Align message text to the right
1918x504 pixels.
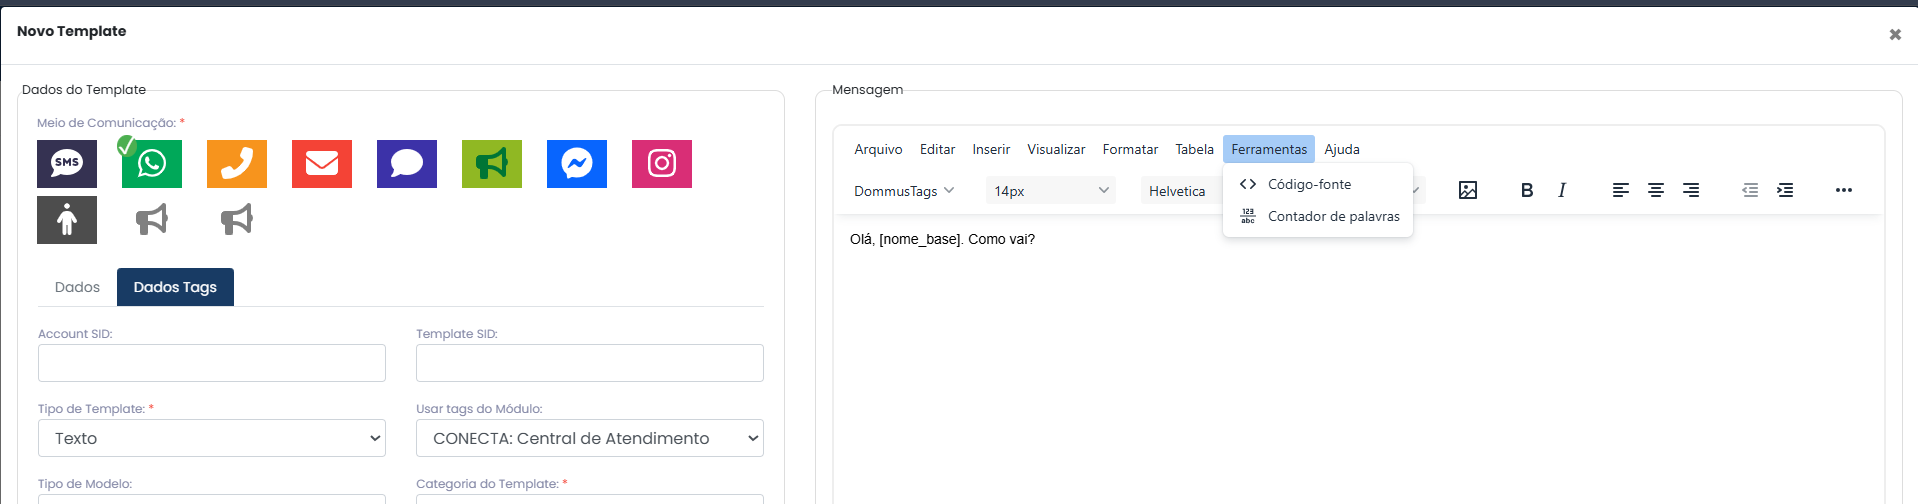[1691, 190]
